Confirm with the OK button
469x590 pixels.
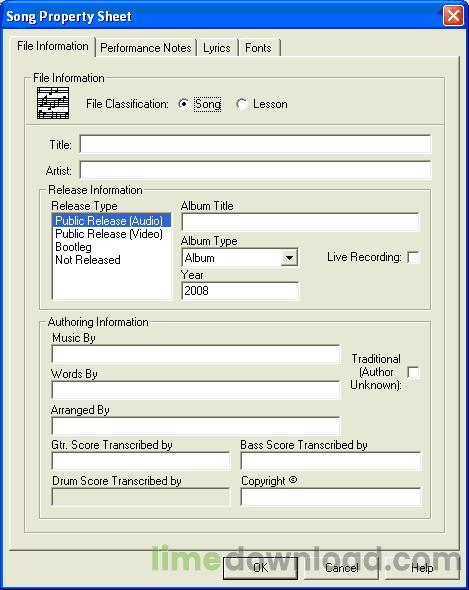point(260,567)
